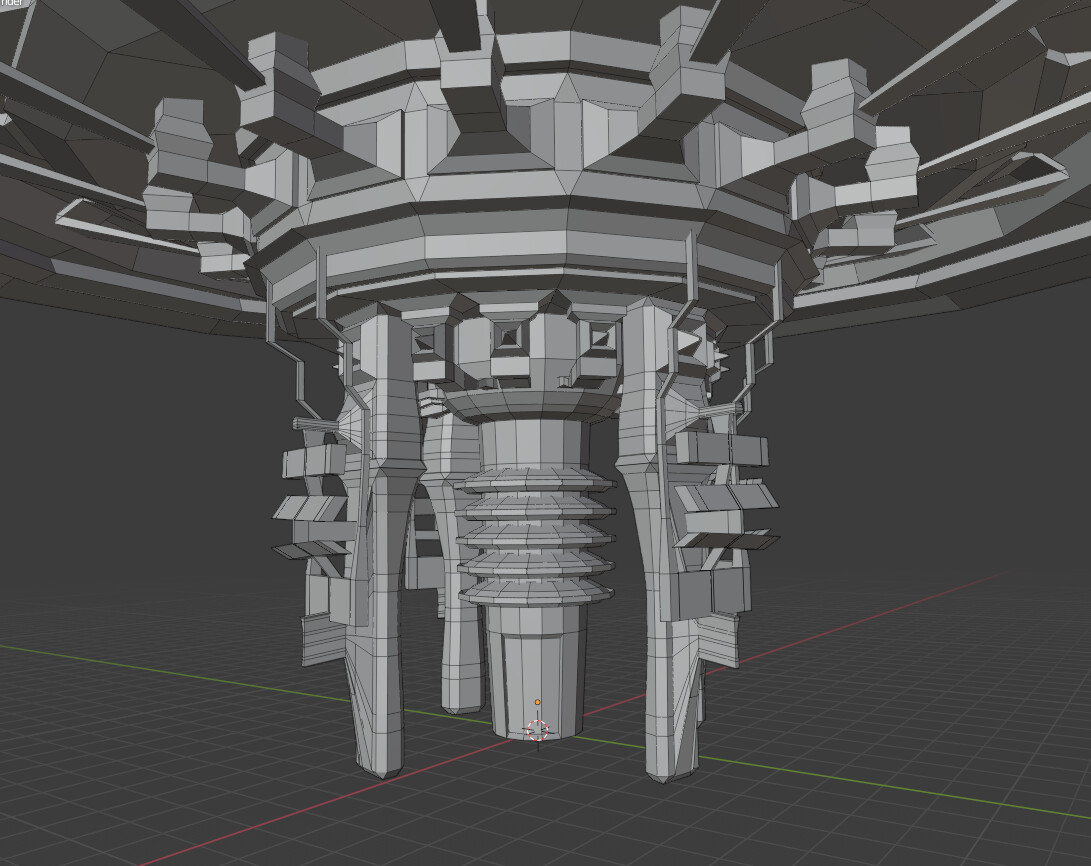The height and width of the screenshot is (866, 1091).
Task: Click the 3D cursor crosshair gizmo
Action: (537, 730)
